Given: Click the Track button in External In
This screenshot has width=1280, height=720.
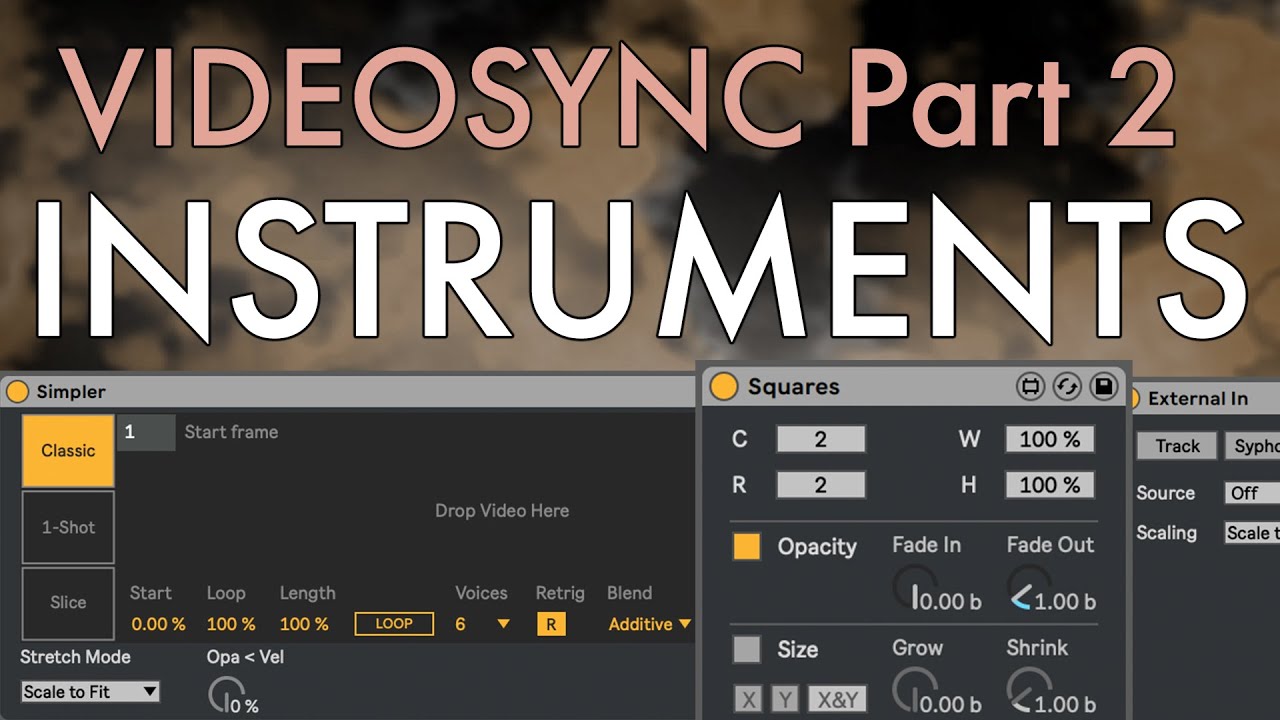Looking at the screenshot, I should coord(1177,446).
